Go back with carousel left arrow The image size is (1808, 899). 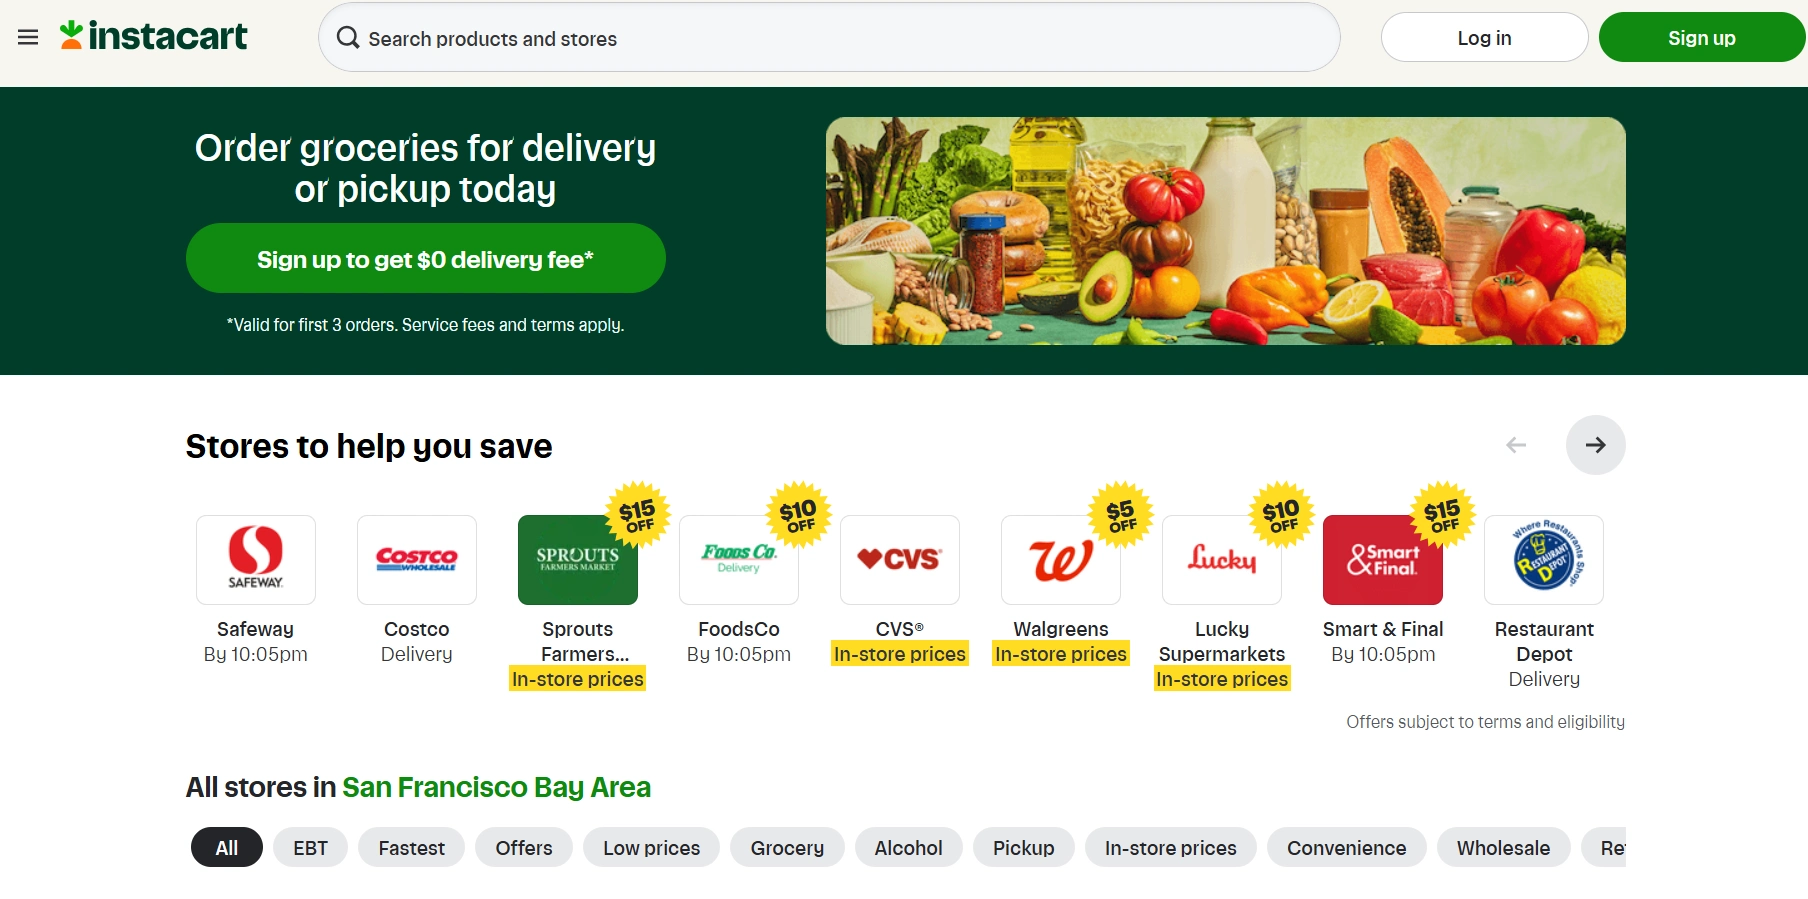tap(1516, 445)
